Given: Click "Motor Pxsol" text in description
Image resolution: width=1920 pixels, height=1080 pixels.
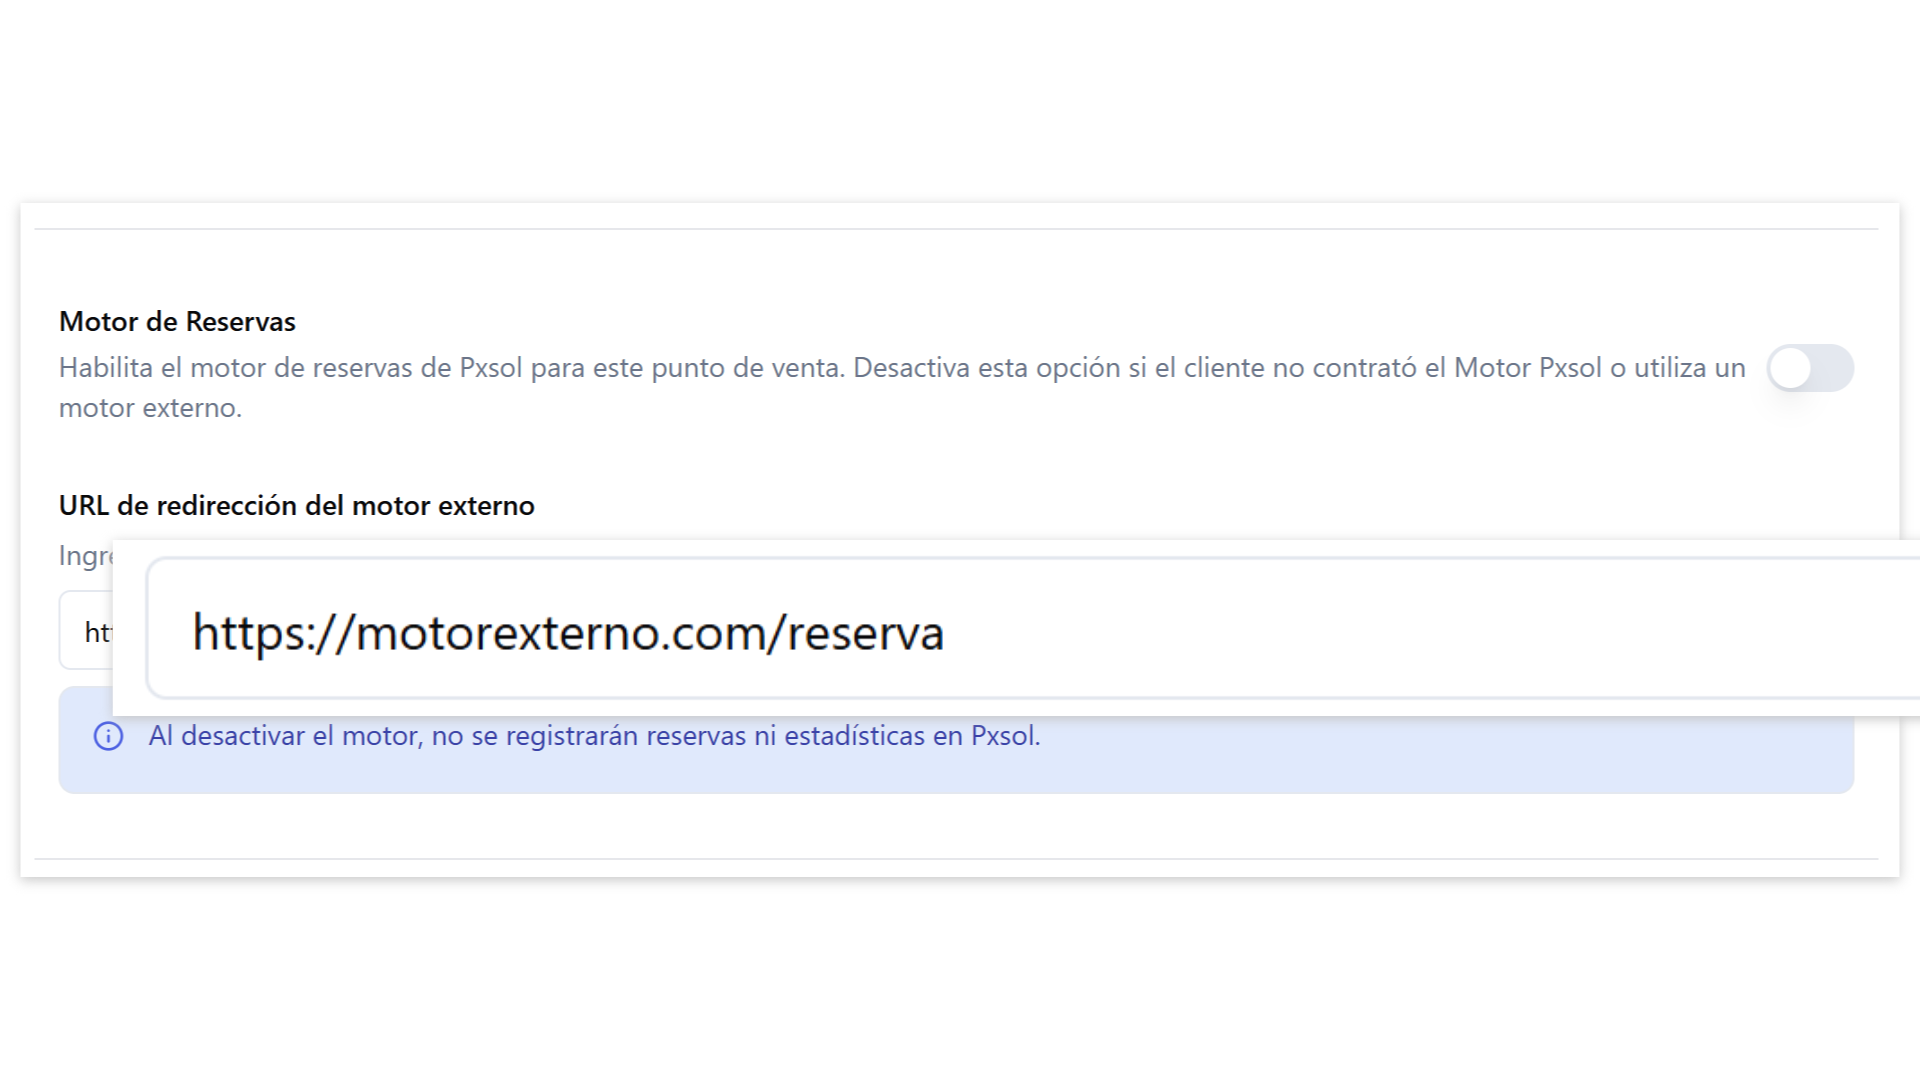Looking at the screenshot, I should (1527, 368).
